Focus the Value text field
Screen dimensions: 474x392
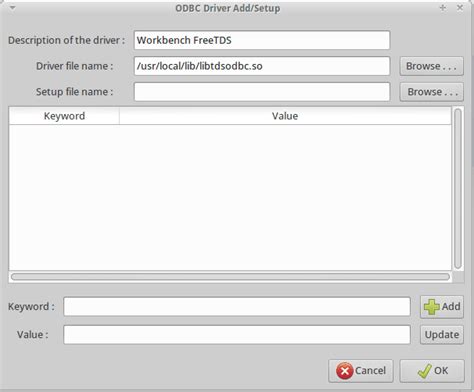(x=237, y=335)
